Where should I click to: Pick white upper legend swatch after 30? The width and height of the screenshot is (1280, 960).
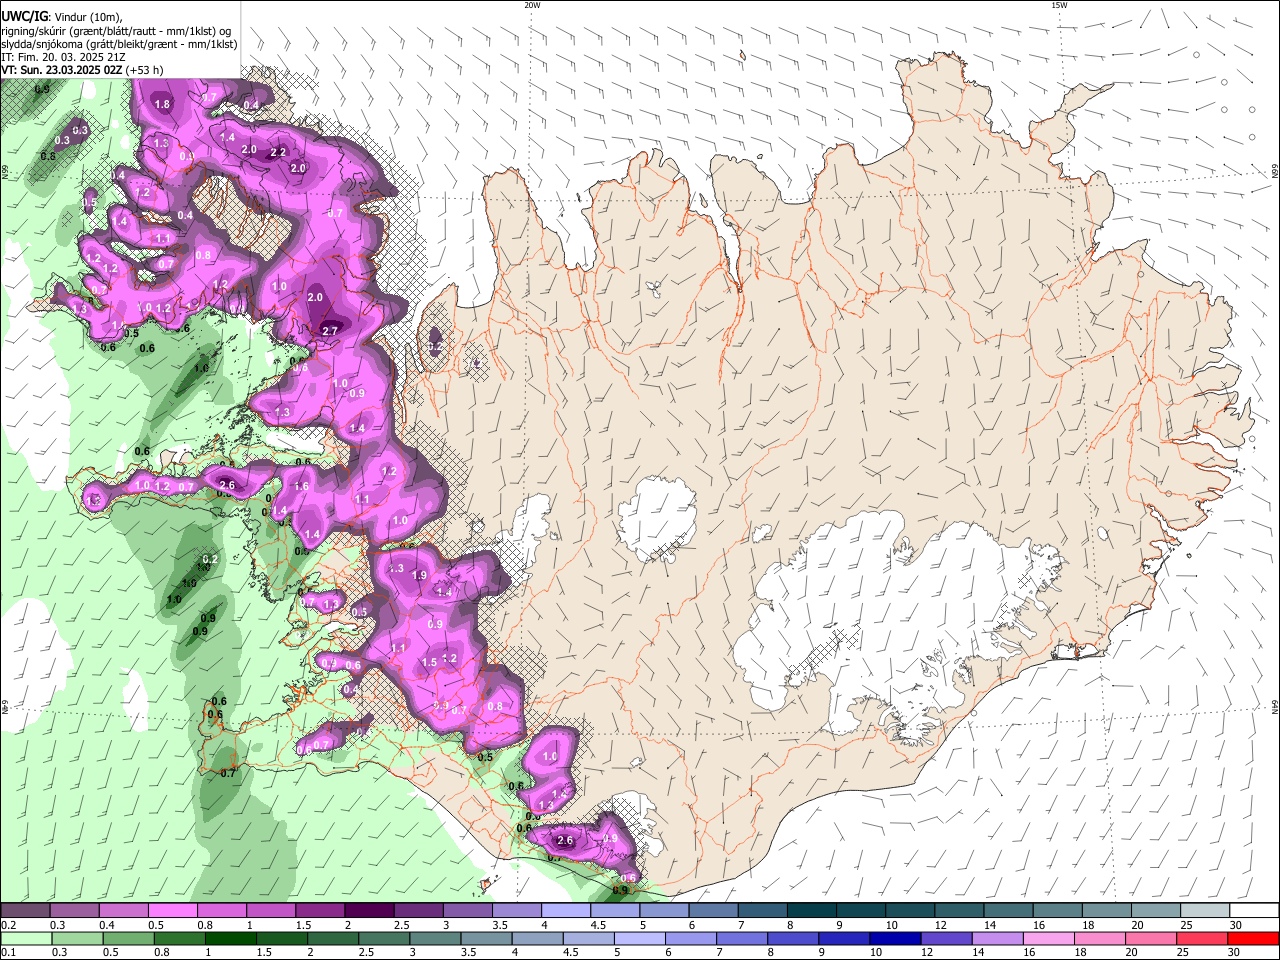(1254, 911)
